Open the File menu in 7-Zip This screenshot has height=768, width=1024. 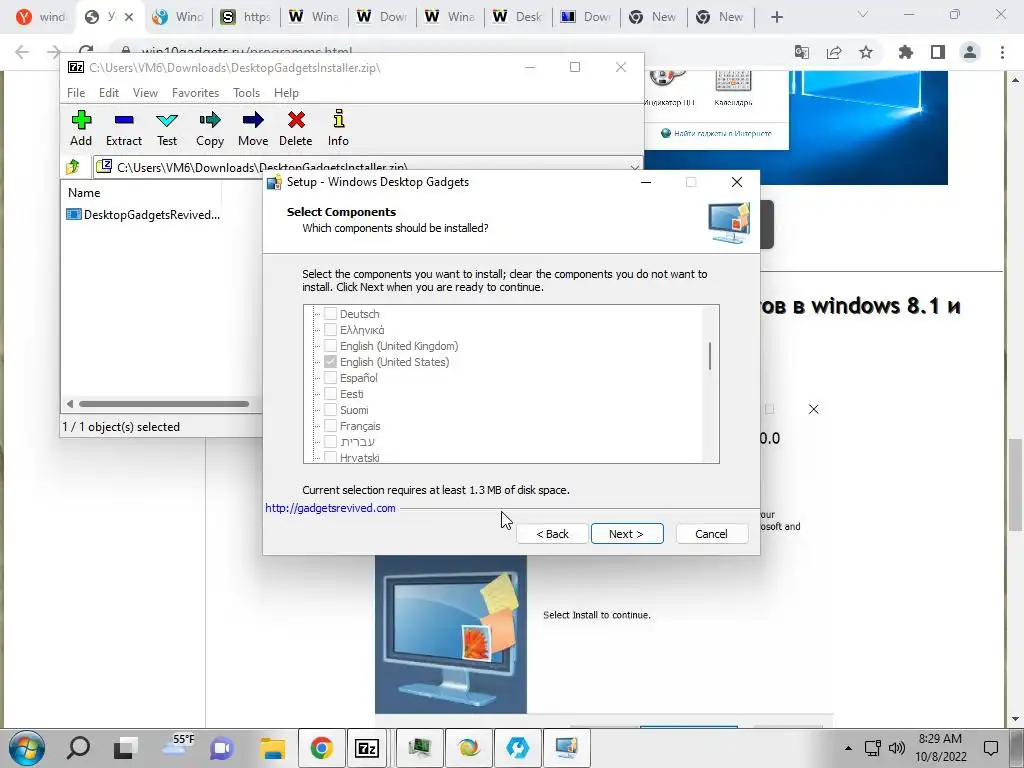pyautogui.click(x=76, y=93)
